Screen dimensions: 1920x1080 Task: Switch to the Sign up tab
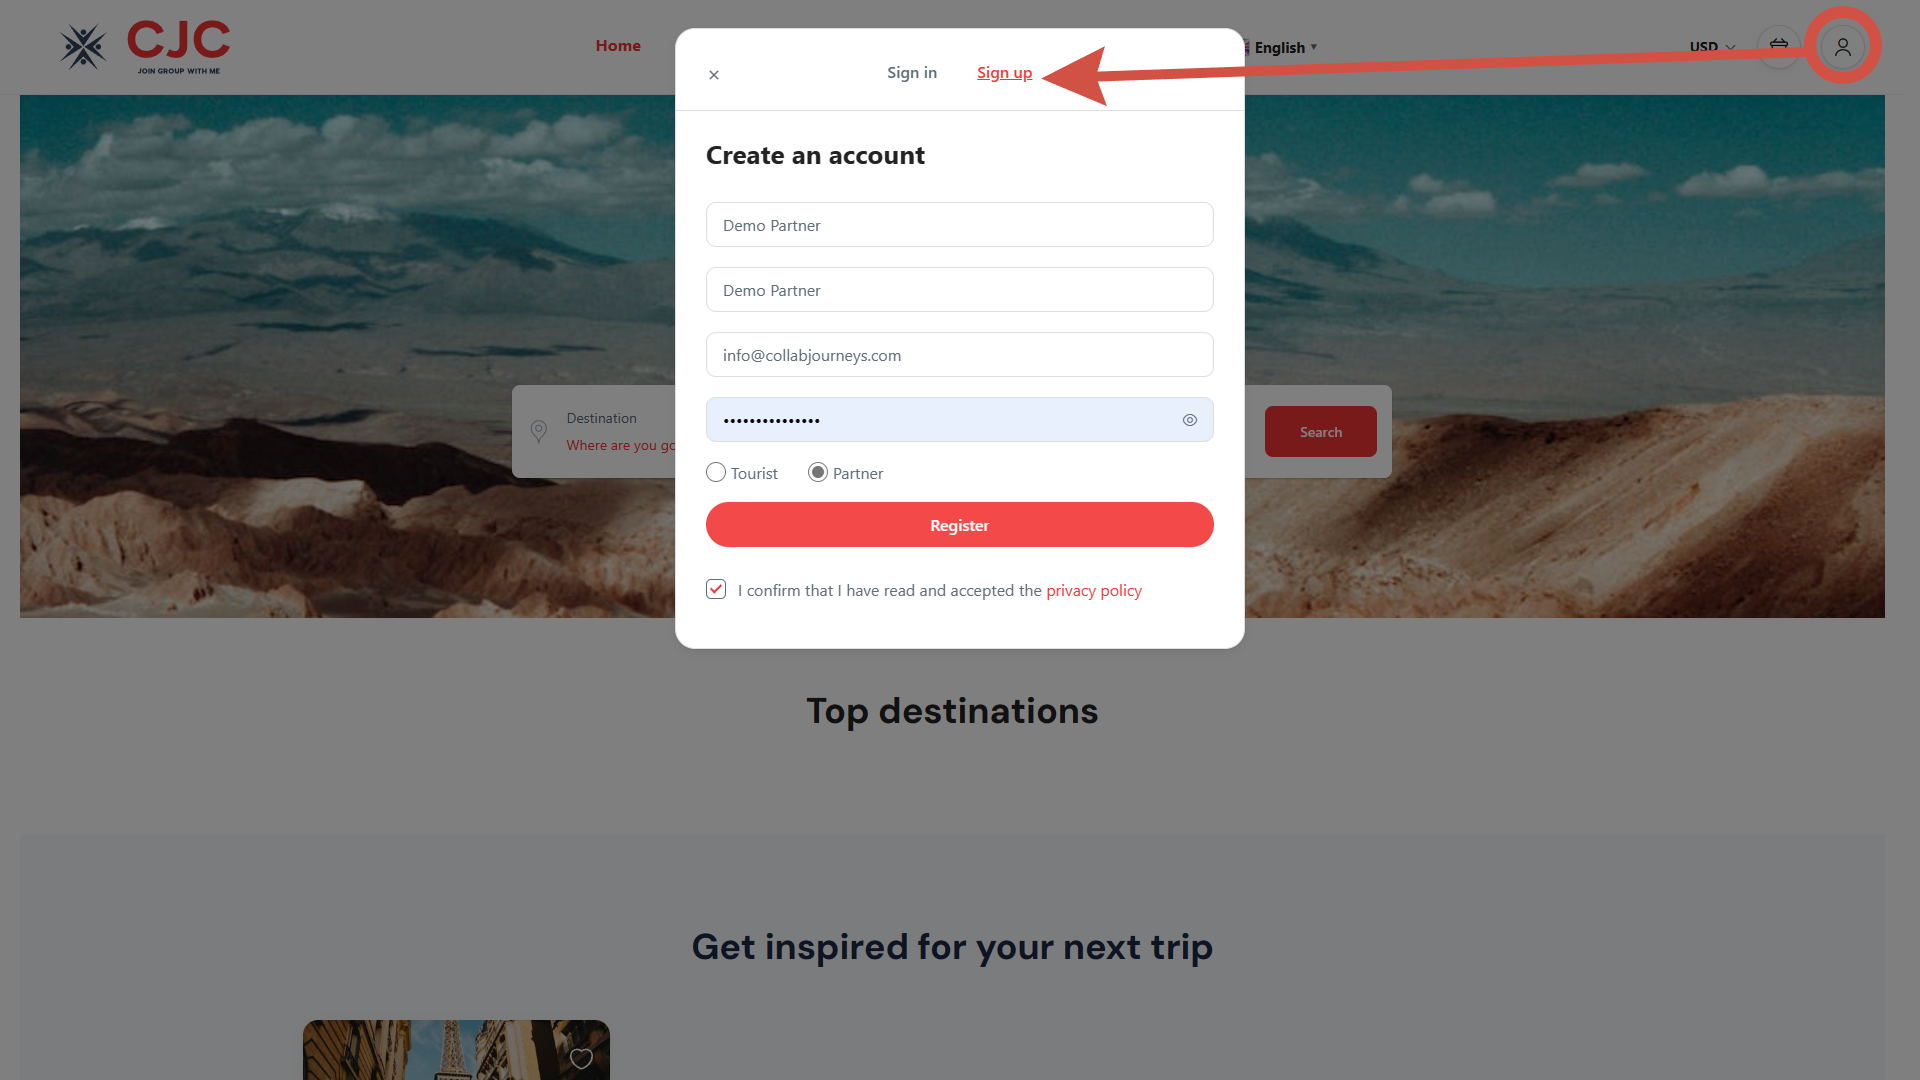tap(1004, 72)
